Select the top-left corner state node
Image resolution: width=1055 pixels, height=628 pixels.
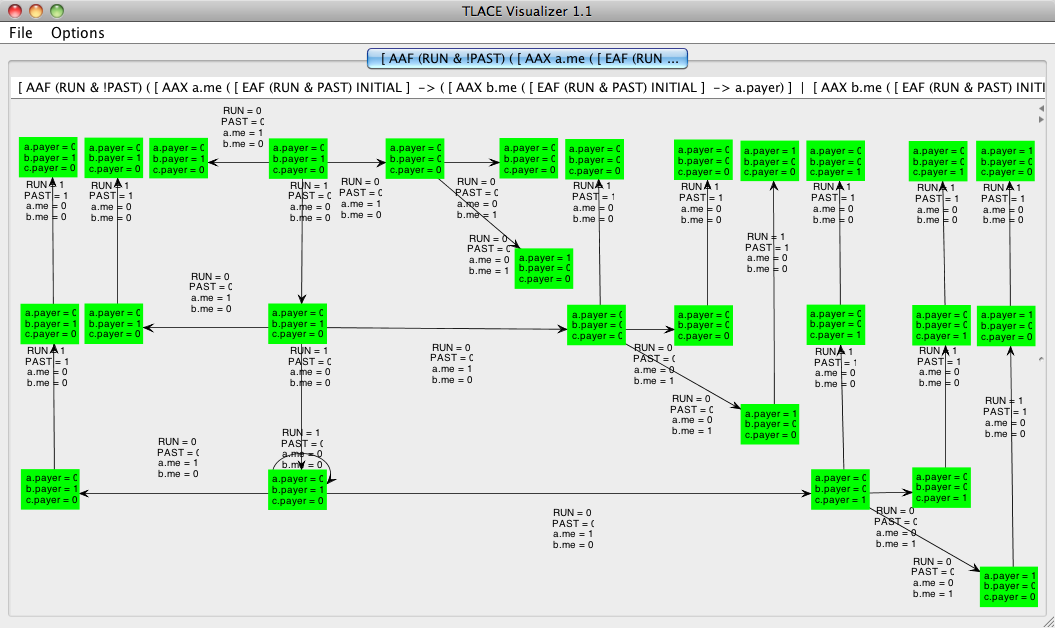[50, 159]
